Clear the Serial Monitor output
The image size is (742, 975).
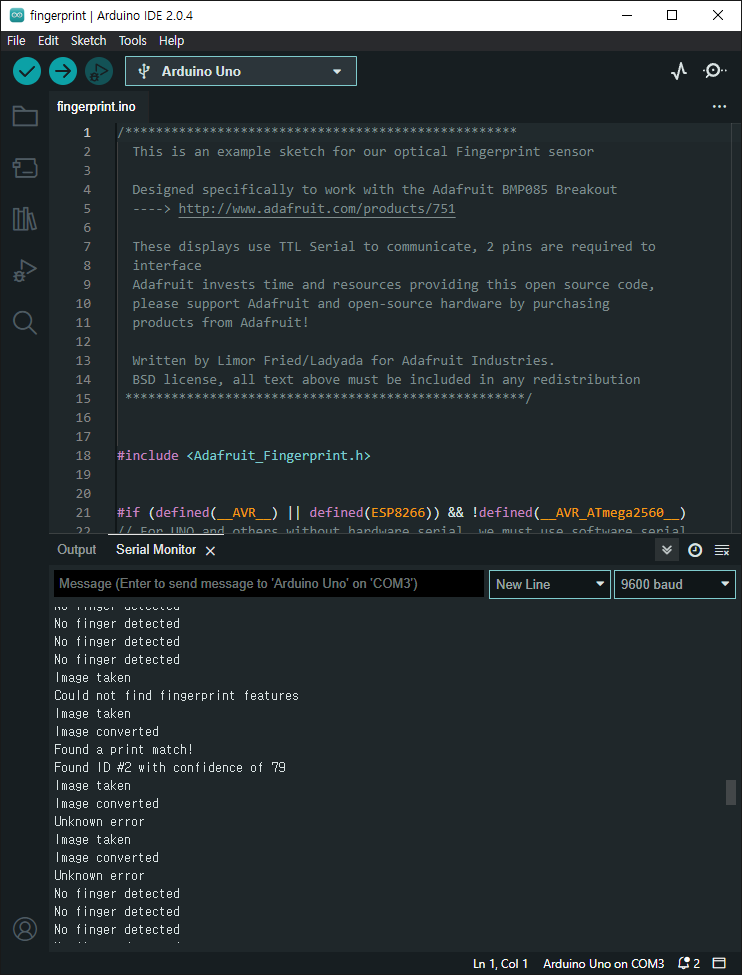pyautogui.click(x=721, y=550)
